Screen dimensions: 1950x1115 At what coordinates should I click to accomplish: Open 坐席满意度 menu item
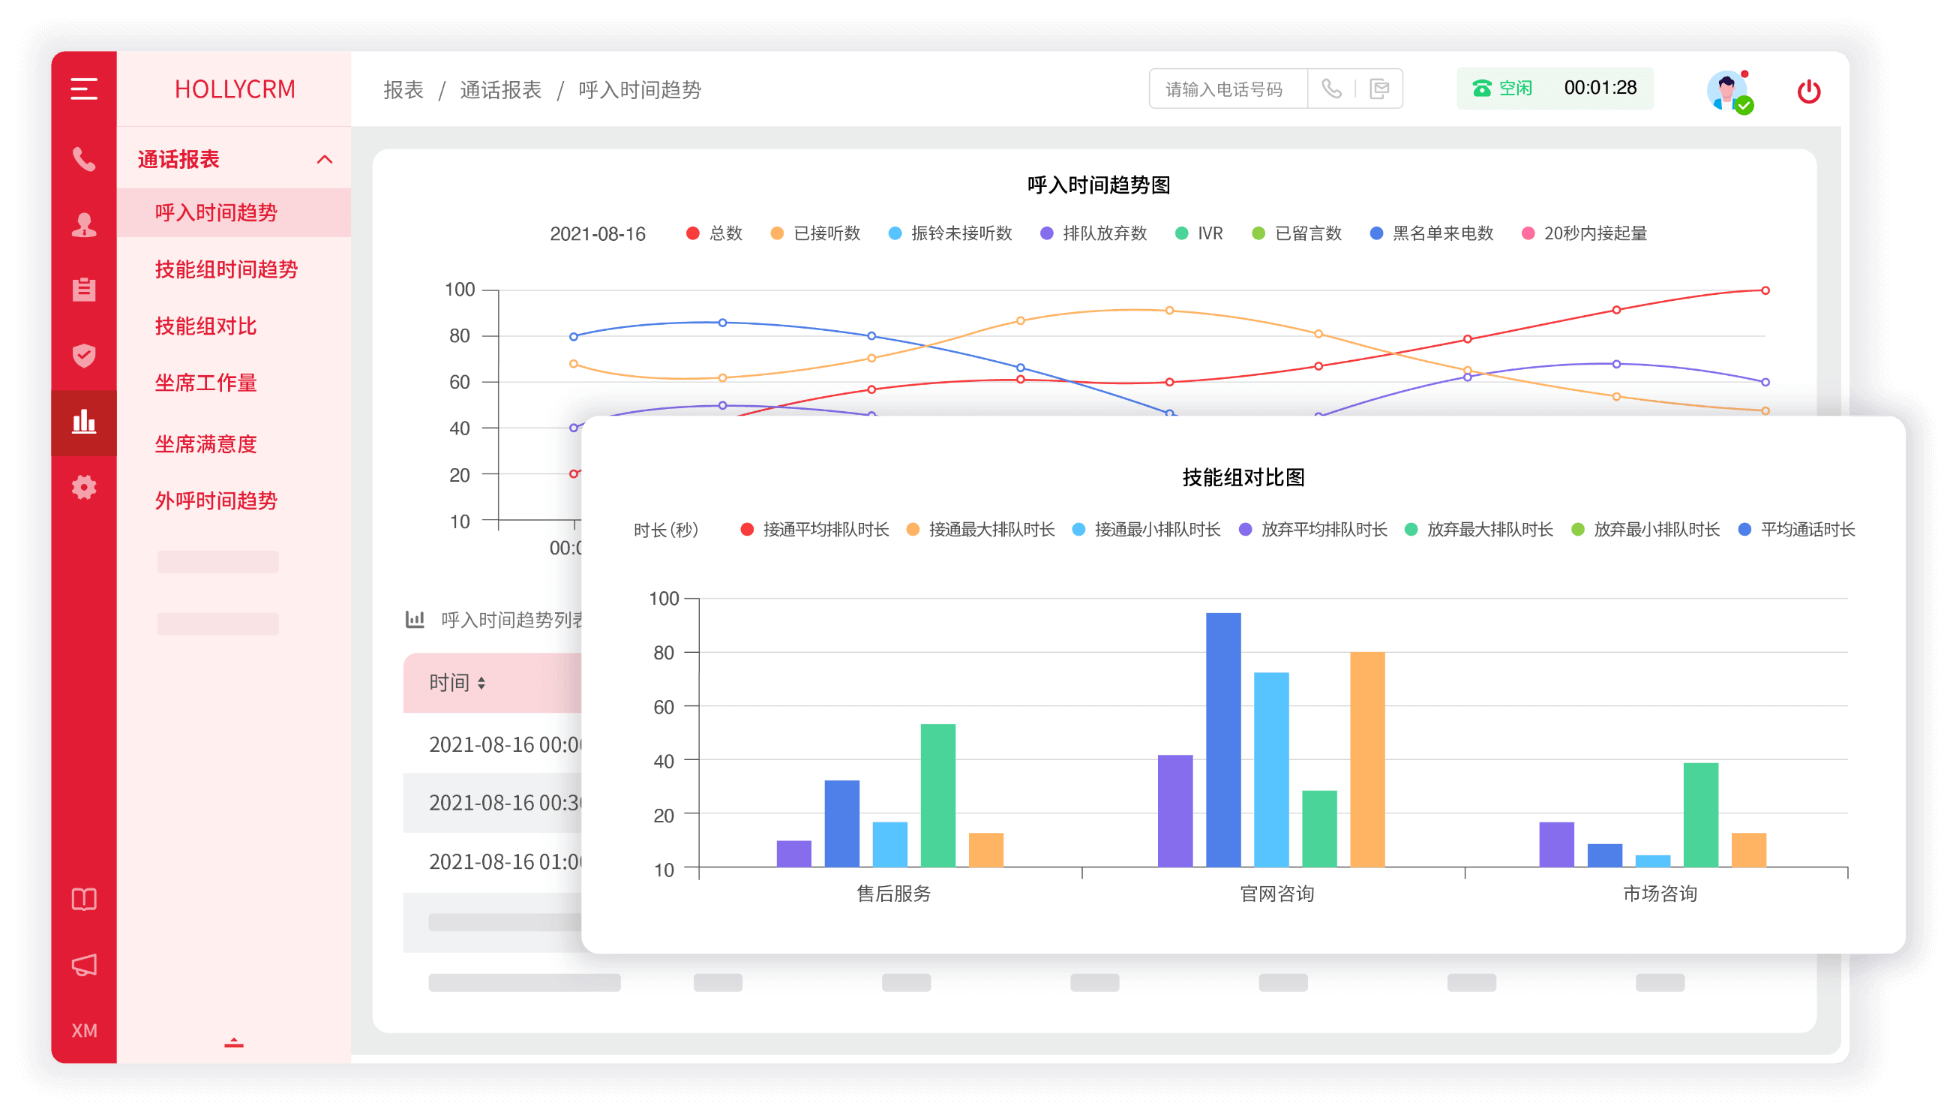(x=206, y=444)
